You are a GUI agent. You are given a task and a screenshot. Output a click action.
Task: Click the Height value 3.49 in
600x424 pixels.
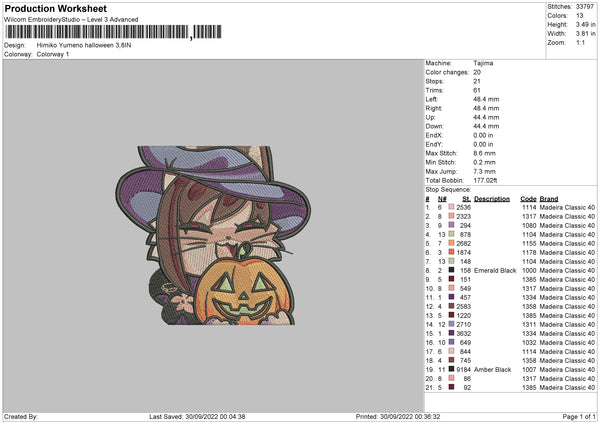(x=585, y=24)
